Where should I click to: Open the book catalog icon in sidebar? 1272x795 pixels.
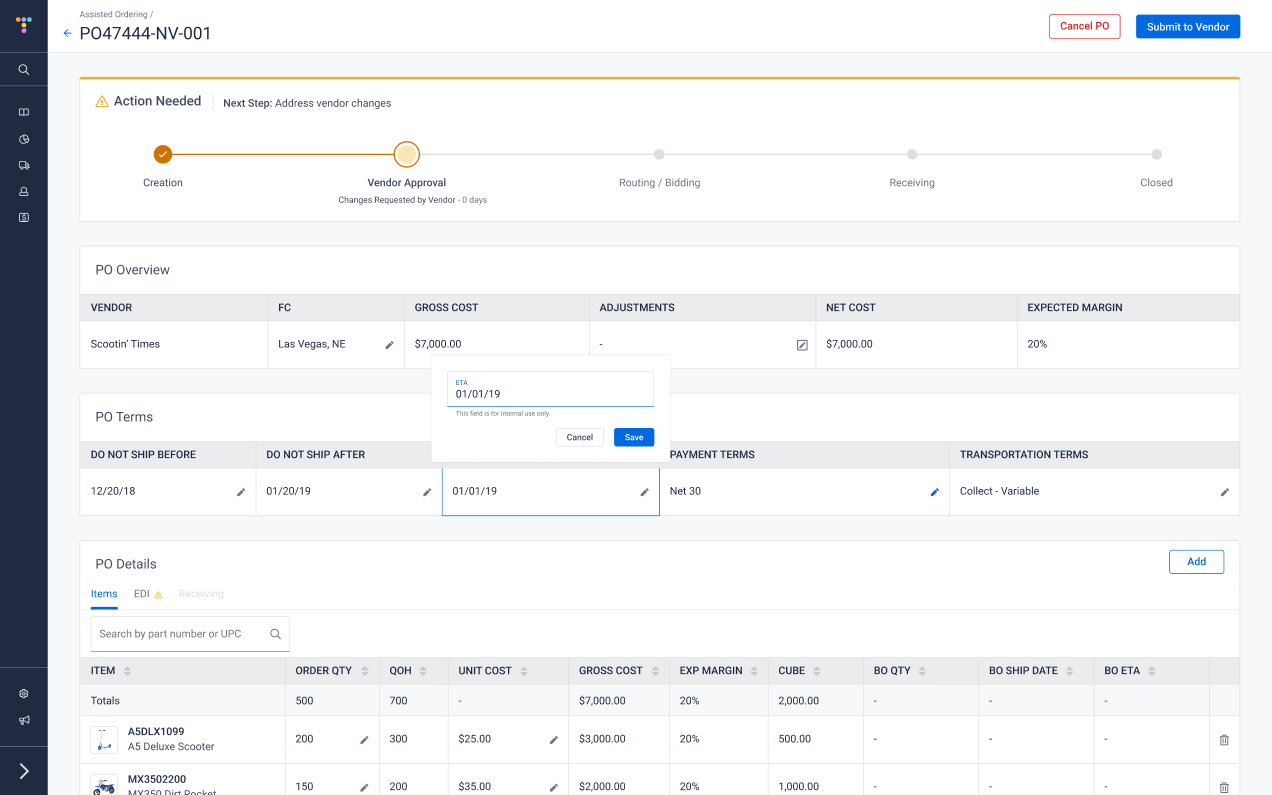pos(24,112)
